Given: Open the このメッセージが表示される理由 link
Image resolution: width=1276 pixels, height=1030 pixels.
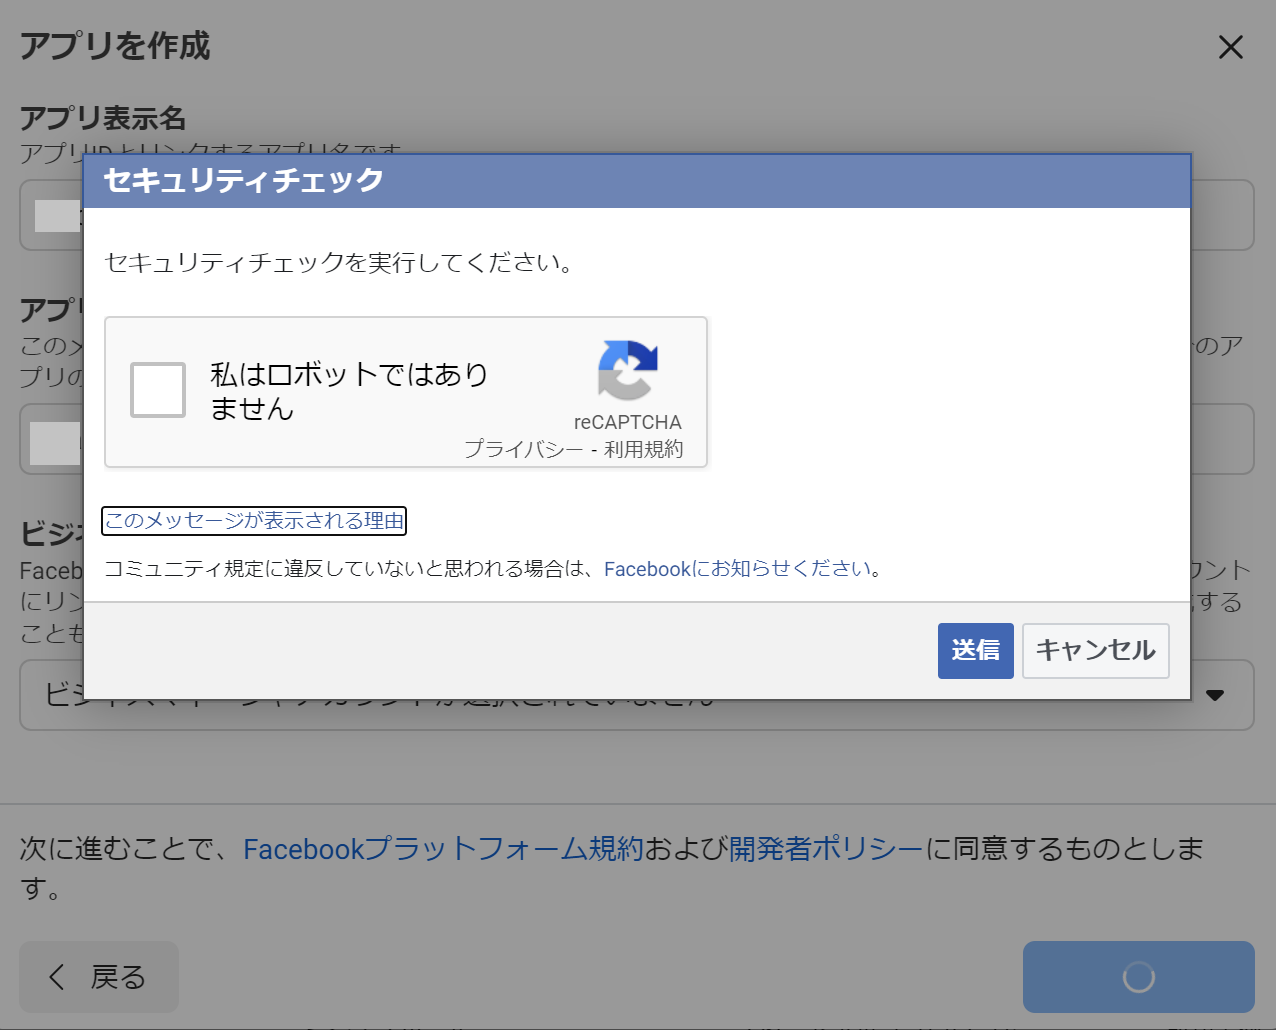Looking at the screenshot, I should coord(254,521).
